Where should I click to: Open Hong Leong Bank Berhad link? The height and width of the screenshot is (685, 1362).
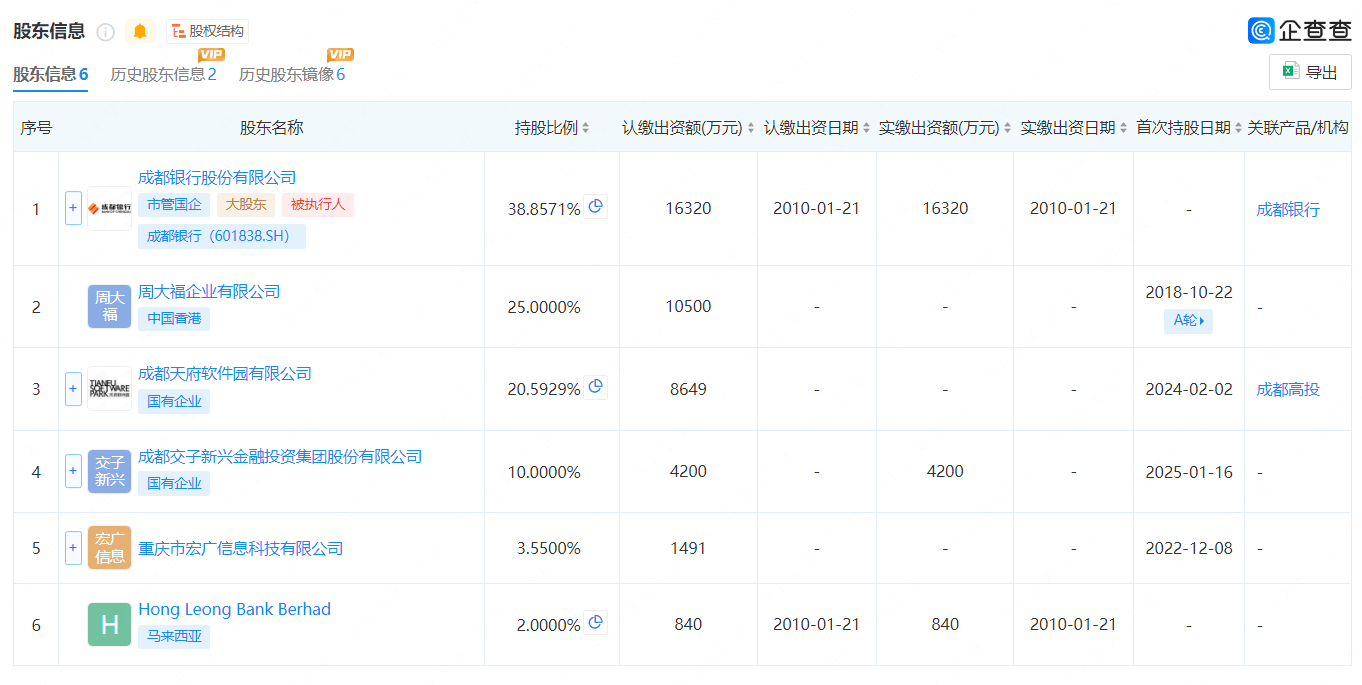click(x=235, y=610)
